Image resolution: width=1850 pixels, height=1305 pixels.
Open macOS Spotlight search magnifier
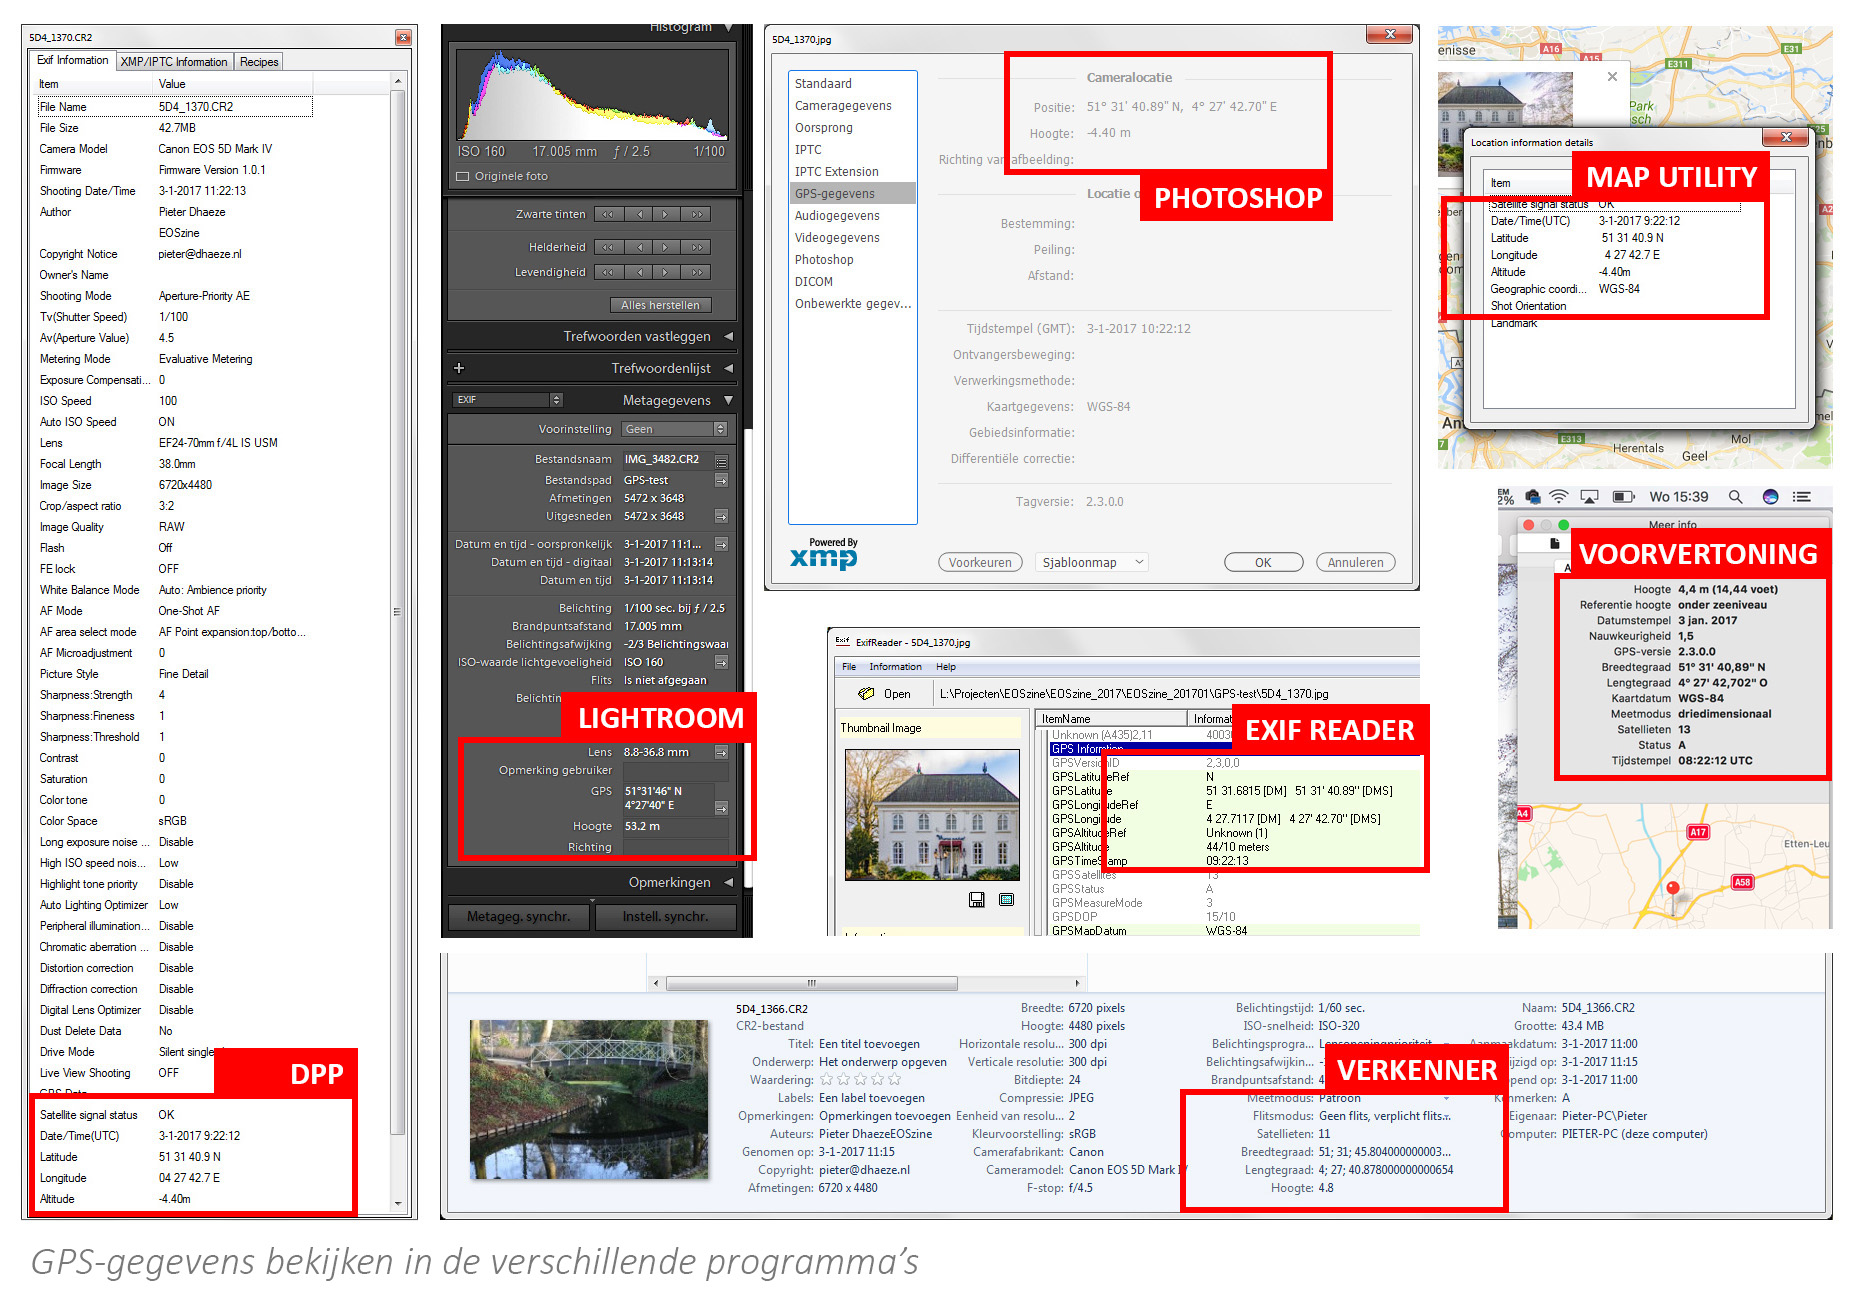tap(1735, 497)
